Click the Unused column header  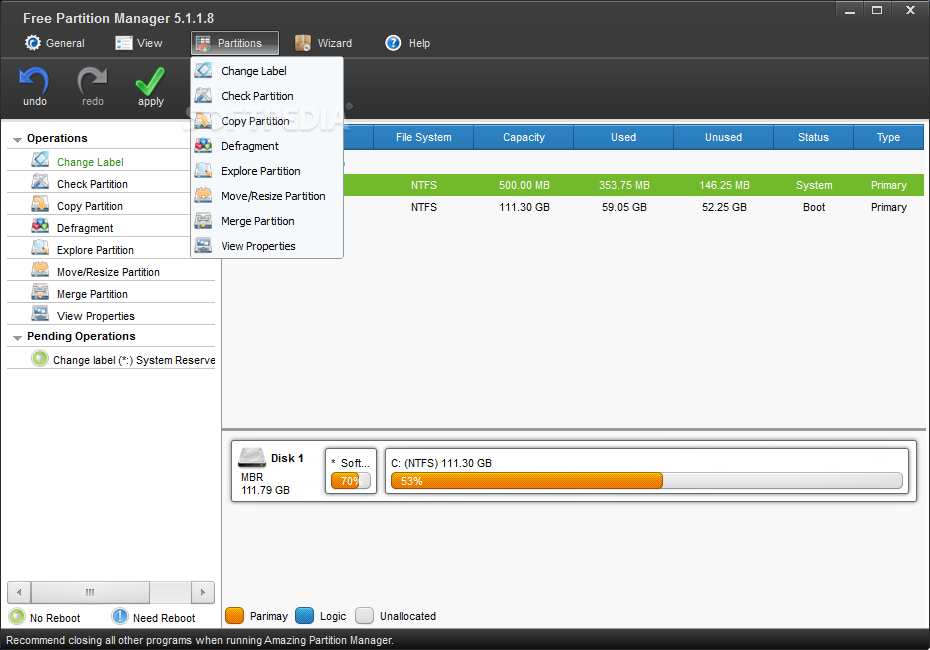pyautogui.click(x=724, y=137)
